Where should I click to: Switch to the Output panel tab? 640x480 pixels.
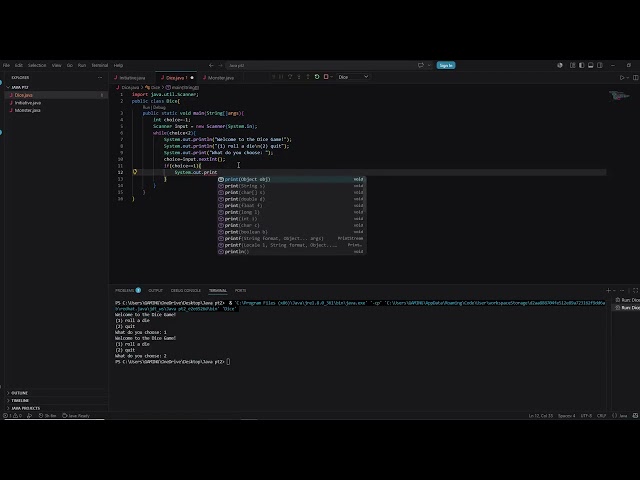155,290
